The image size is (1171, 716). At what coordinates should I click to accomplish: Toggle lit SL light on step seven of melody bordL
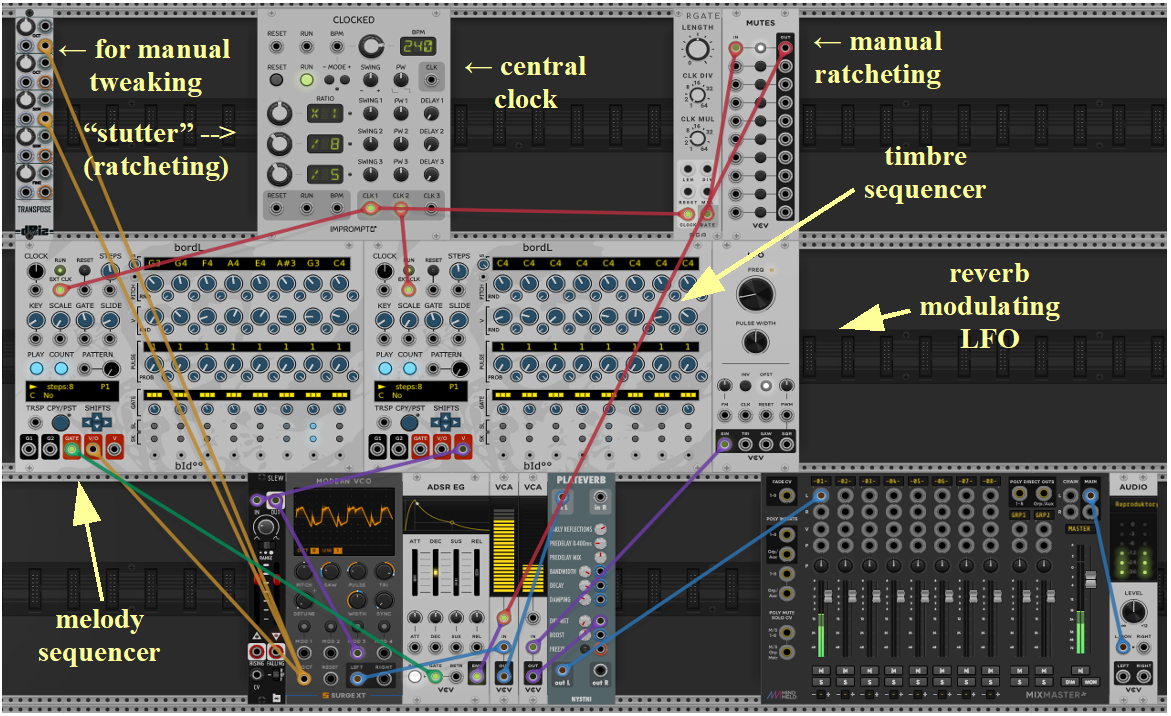pos(313,427)
